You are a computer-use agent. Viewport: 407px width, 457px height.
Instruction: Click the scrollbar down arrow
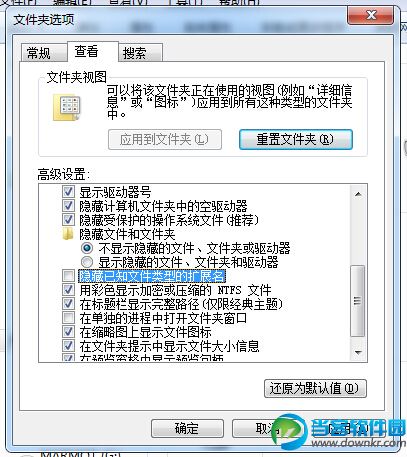(358, 352)
